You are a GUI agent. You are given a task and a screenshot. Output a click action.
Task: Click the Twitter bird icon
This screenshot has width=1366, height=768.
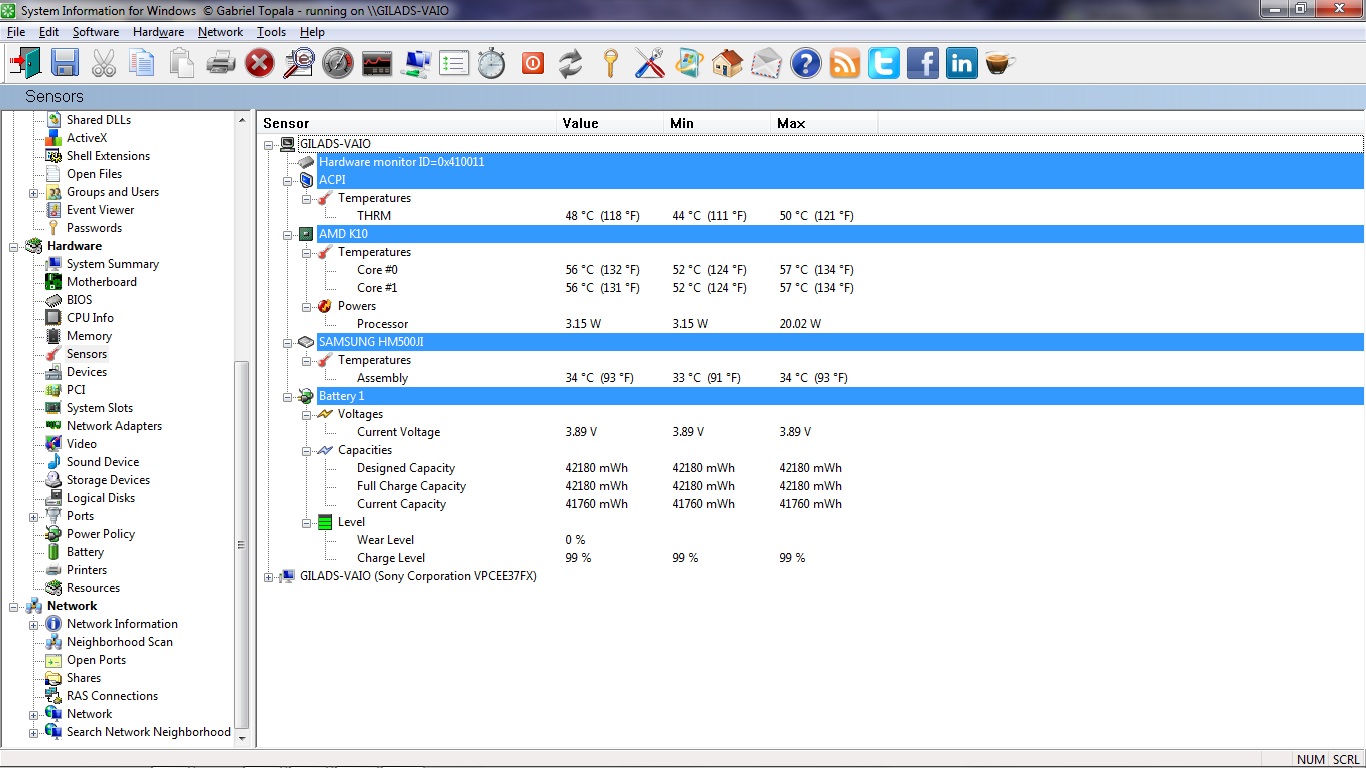(x=884, y=64)
